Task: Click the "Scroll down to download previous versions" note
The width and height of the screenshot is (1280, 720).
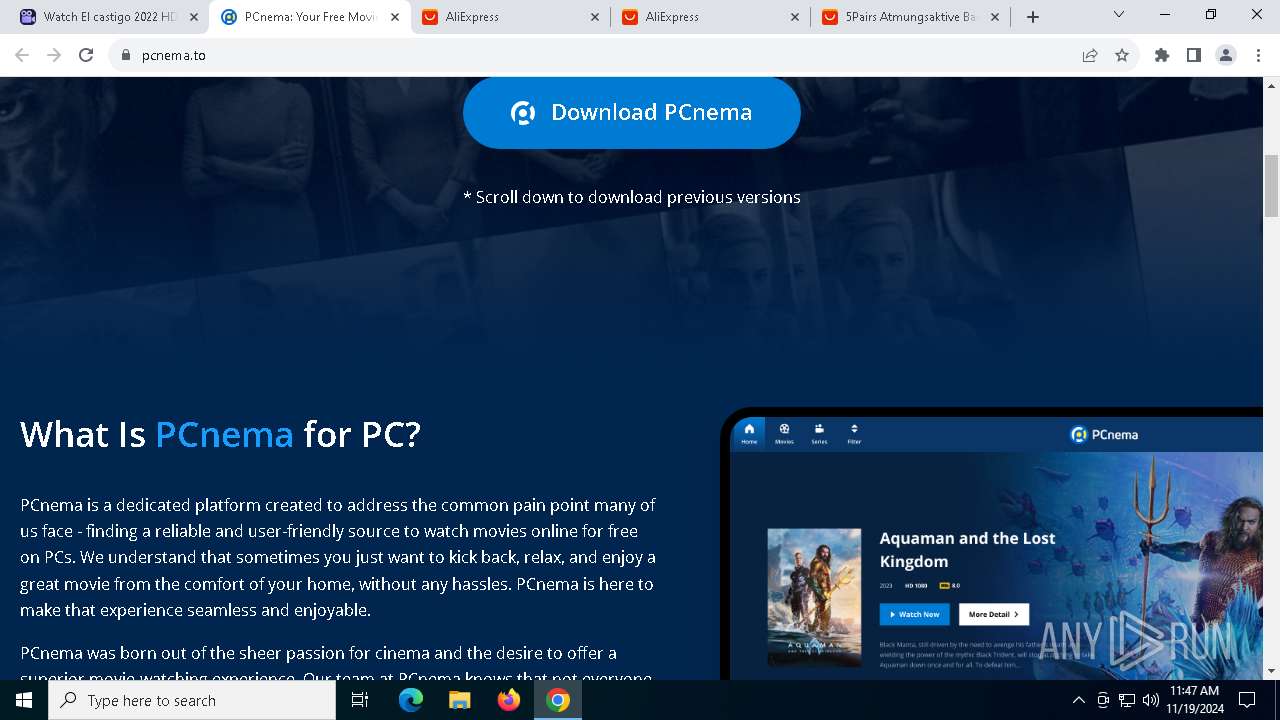Action: tap(632, 197)
